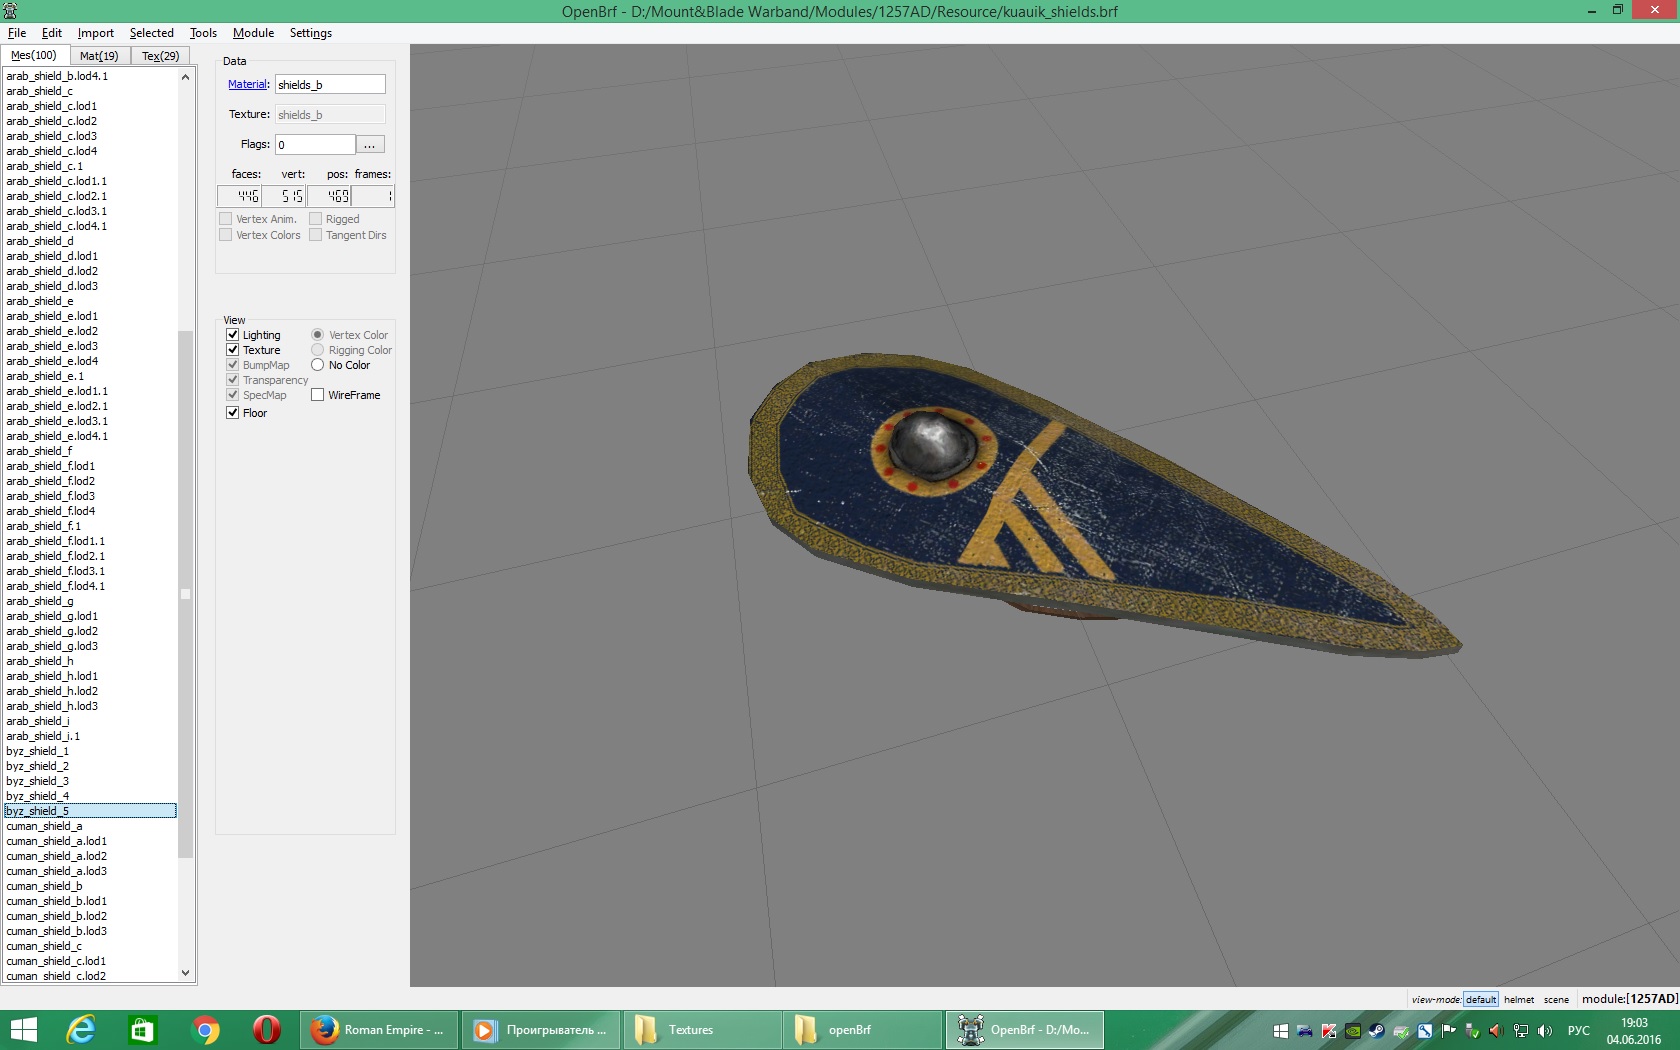Screen dimensions: 1680x1050
Task: Open the Edit menu
Action: [x=52, y=33]
